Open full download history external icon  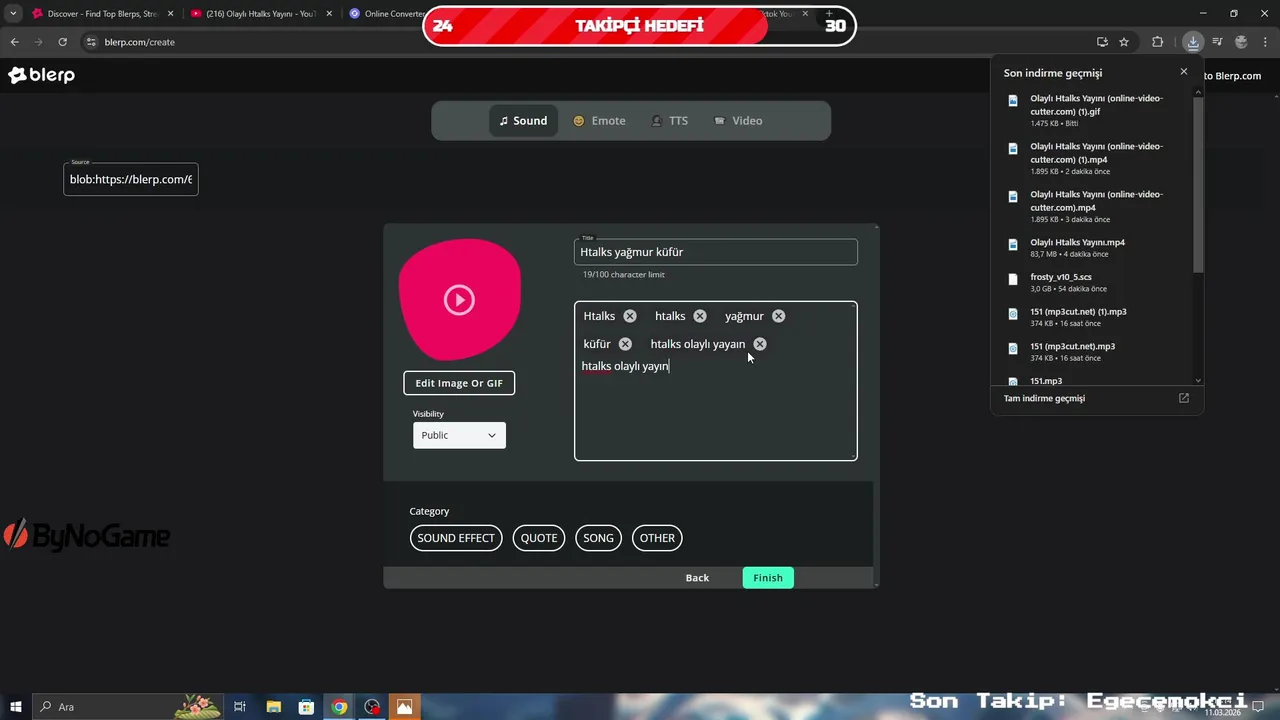1184,398
